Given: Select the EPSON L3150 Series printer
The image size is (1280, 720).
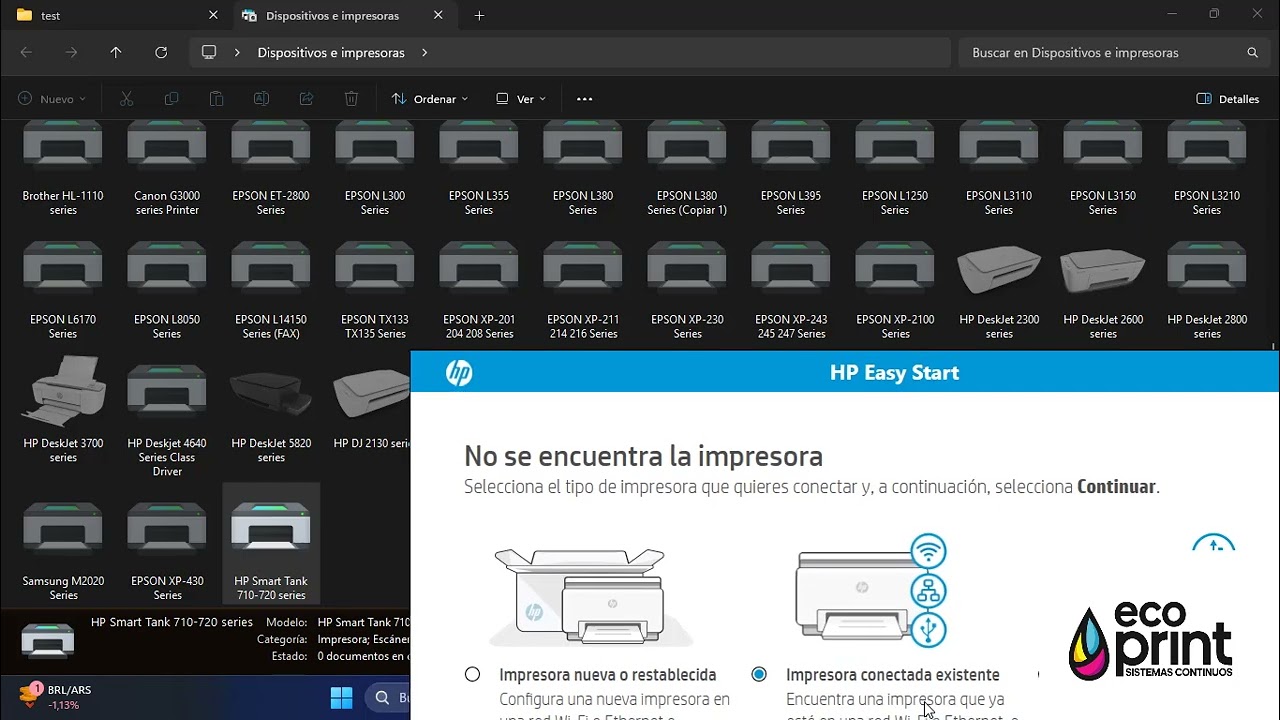Looking at the screenshot, I should 1103,168.
